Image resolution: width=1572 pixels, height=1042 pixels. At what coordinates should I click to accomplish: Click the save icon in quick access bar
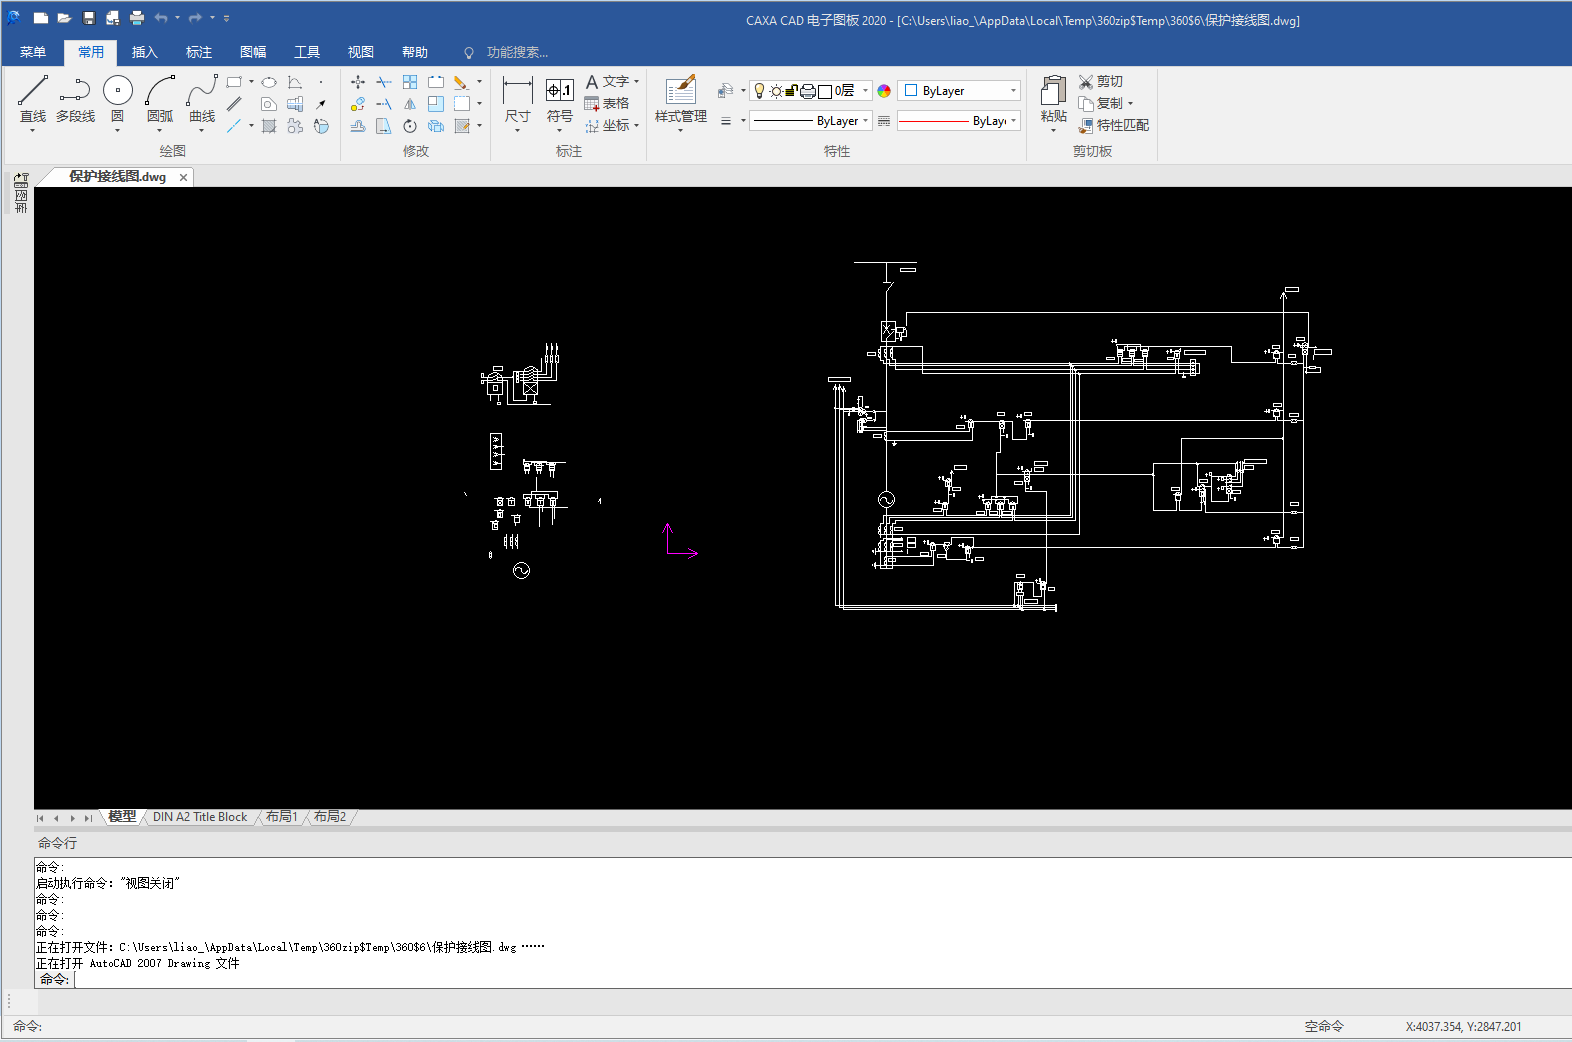click(x=89, y=18)
